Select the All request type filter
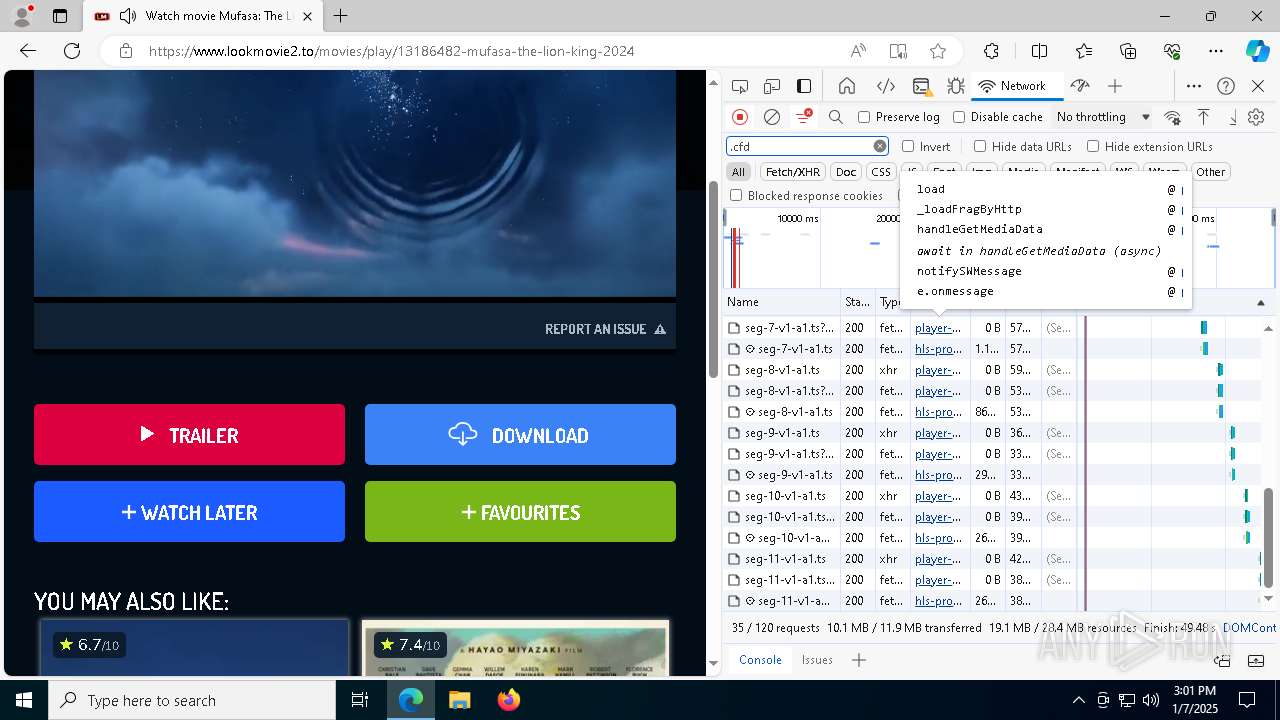This screenshot has height=720, width=1280. [x=738, y=172]
